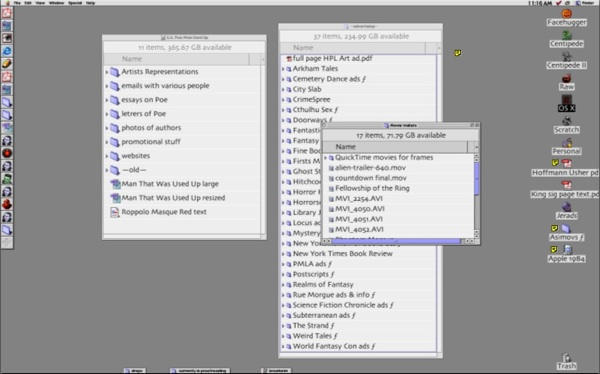Click the green face icon in launcher strip
Viewport: 600px width, 374px height.
click(x=7, y=179)
